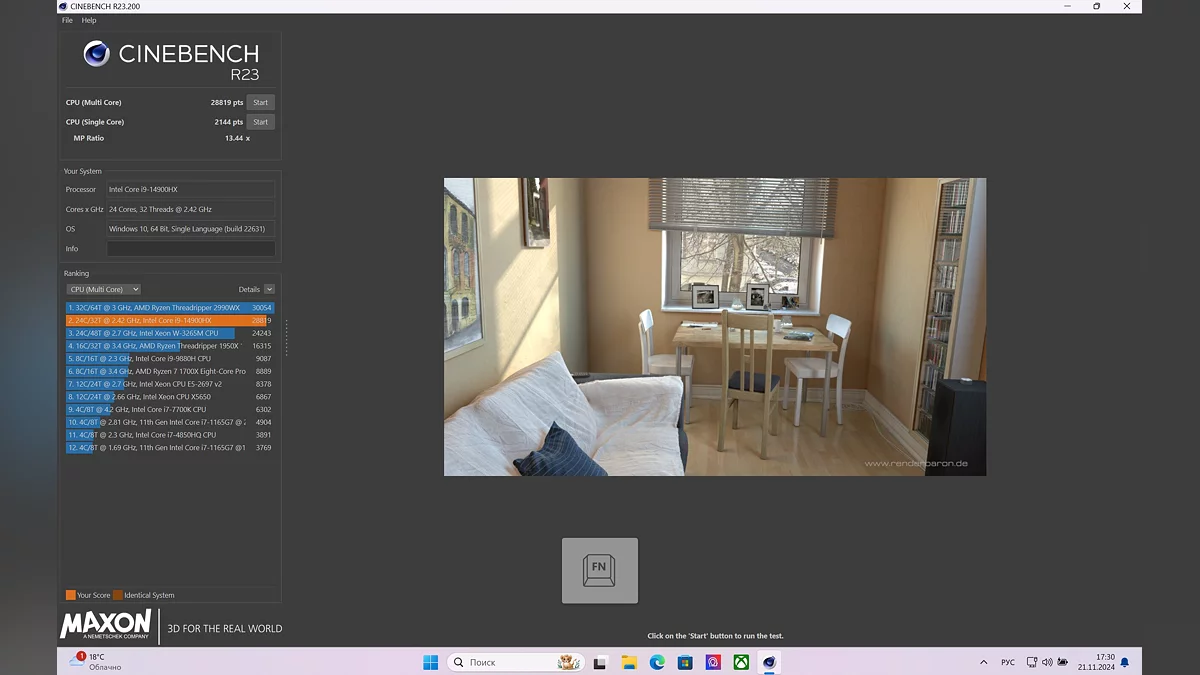Open the Help menu
The image size is (1200, 675).
[x=89, y=20]
